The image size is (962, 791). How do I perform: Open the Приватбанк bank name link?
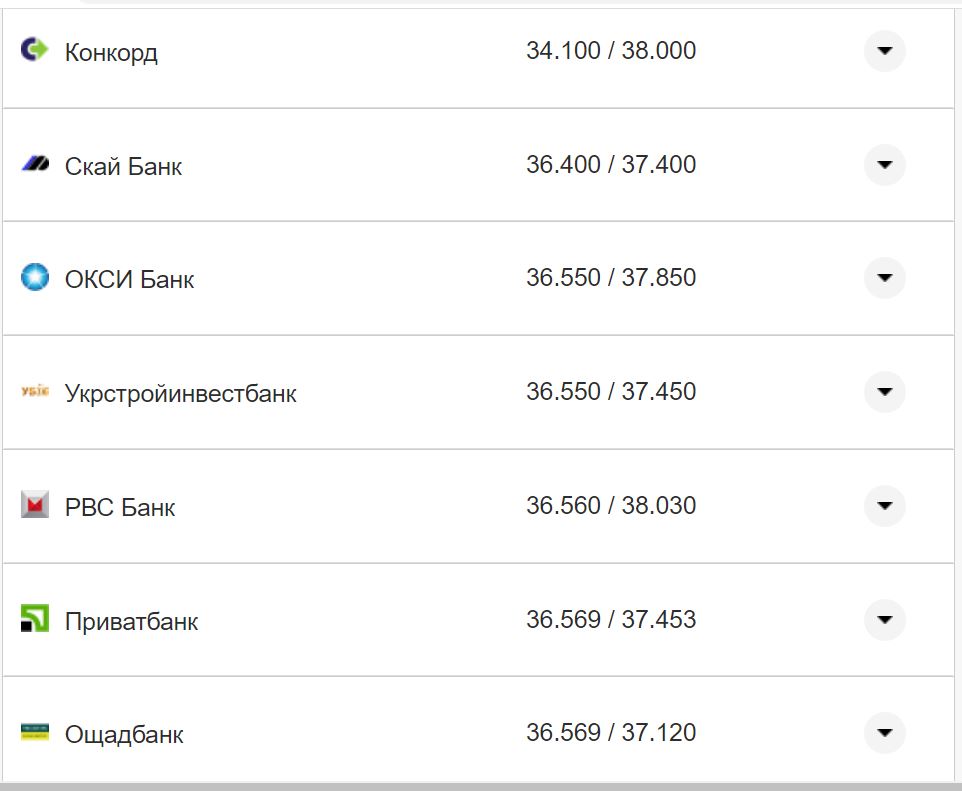point(131,621)
